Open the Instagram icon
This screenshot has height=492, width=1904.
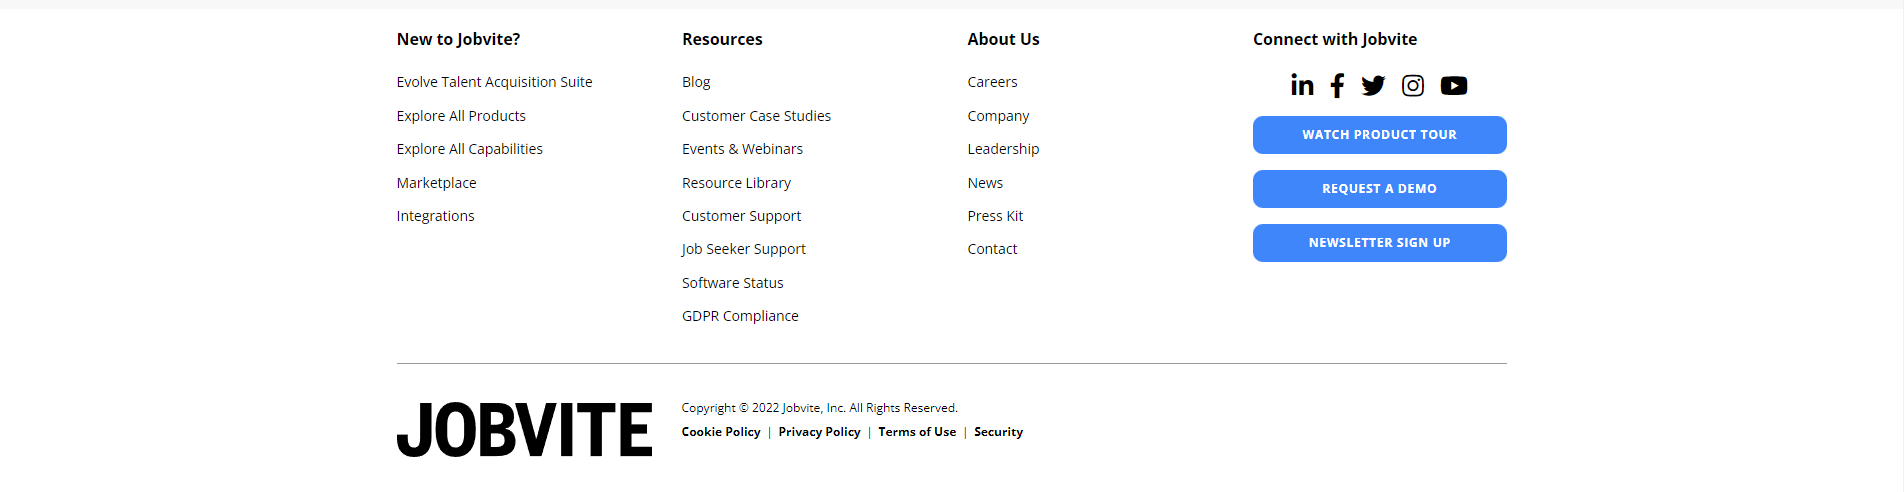tap(1413, 85)
